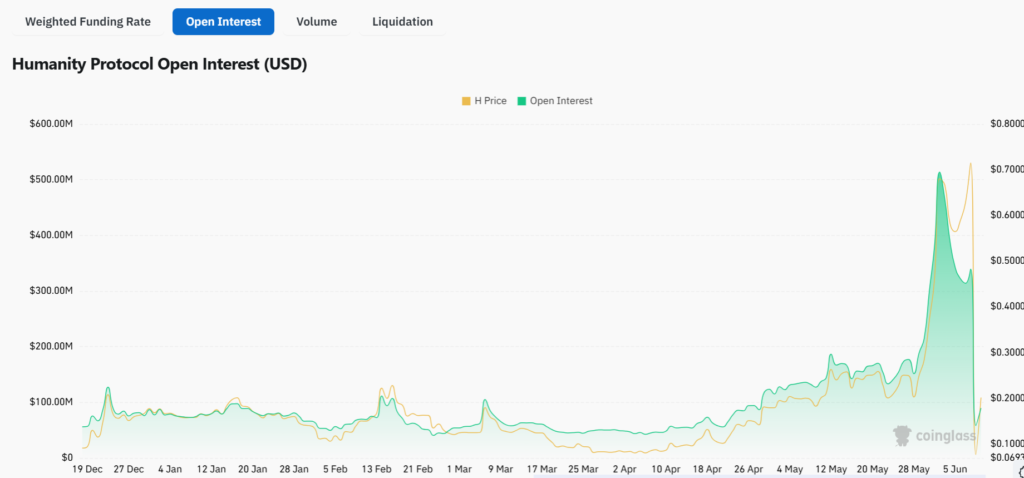The height and width of the screenshot is (478, 1024).
Task: Click the 5 Jun date label
Action: point(955,469)
